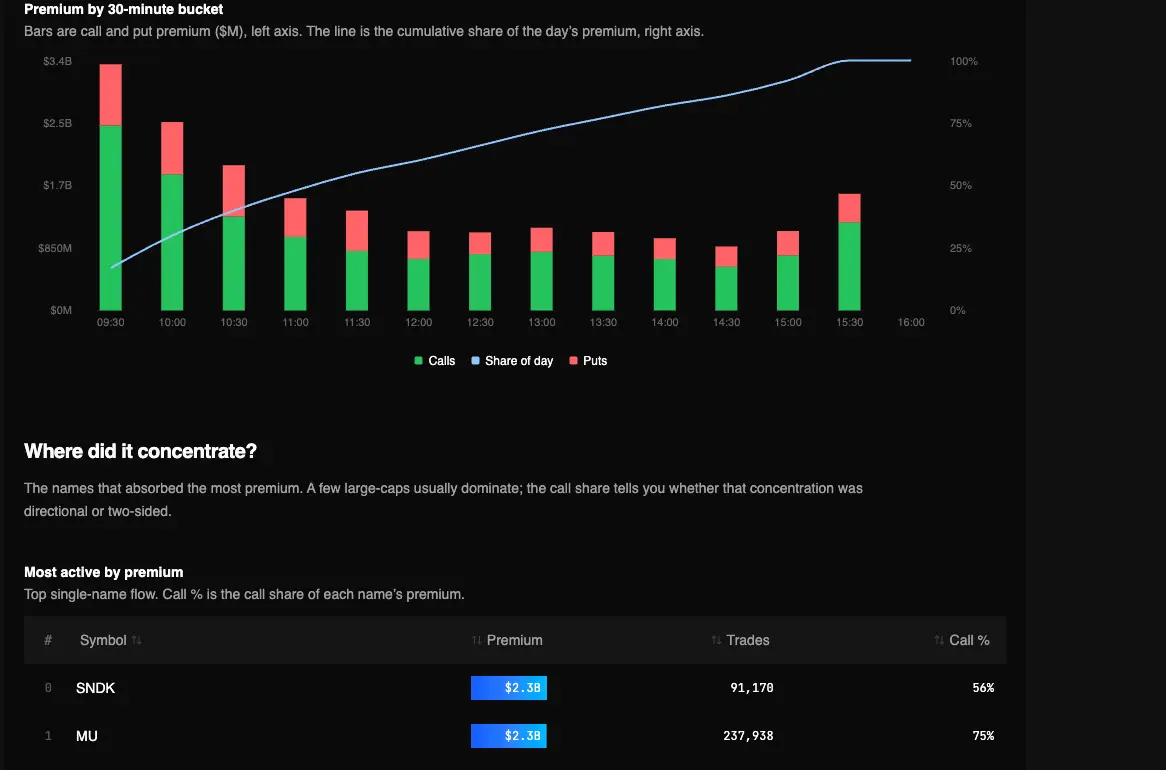1166x770 pixels.
Task: Click the 11:00 bucket bar
Action: pyautogui.click(x=295, y=254)
